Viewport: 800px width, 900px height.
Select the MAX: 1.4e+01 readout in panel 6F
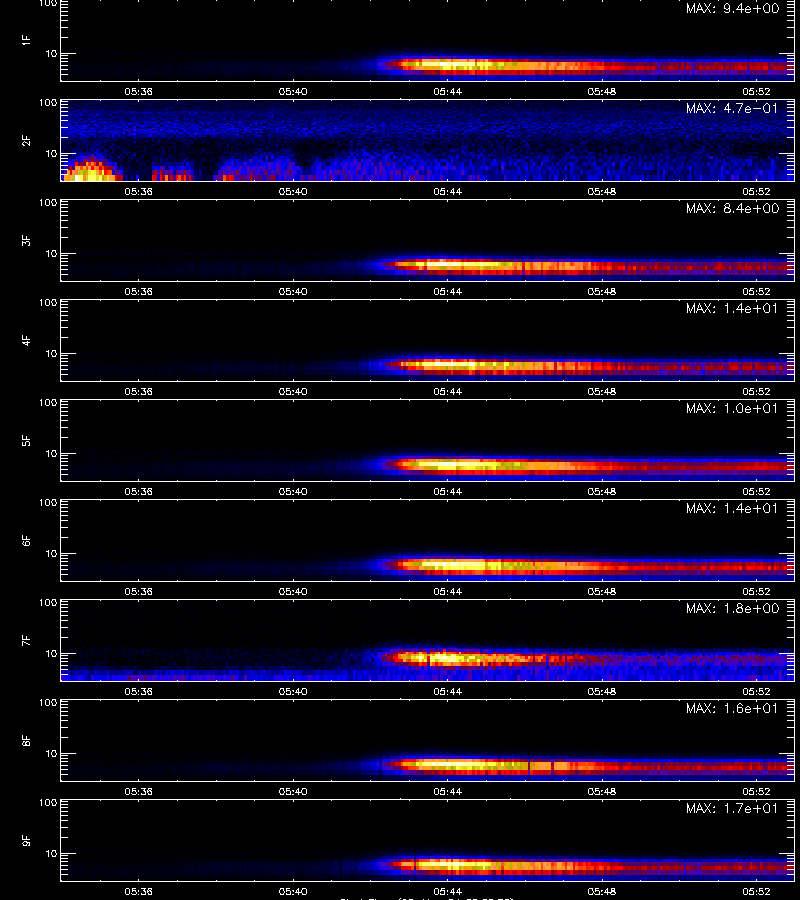point(732,509)
